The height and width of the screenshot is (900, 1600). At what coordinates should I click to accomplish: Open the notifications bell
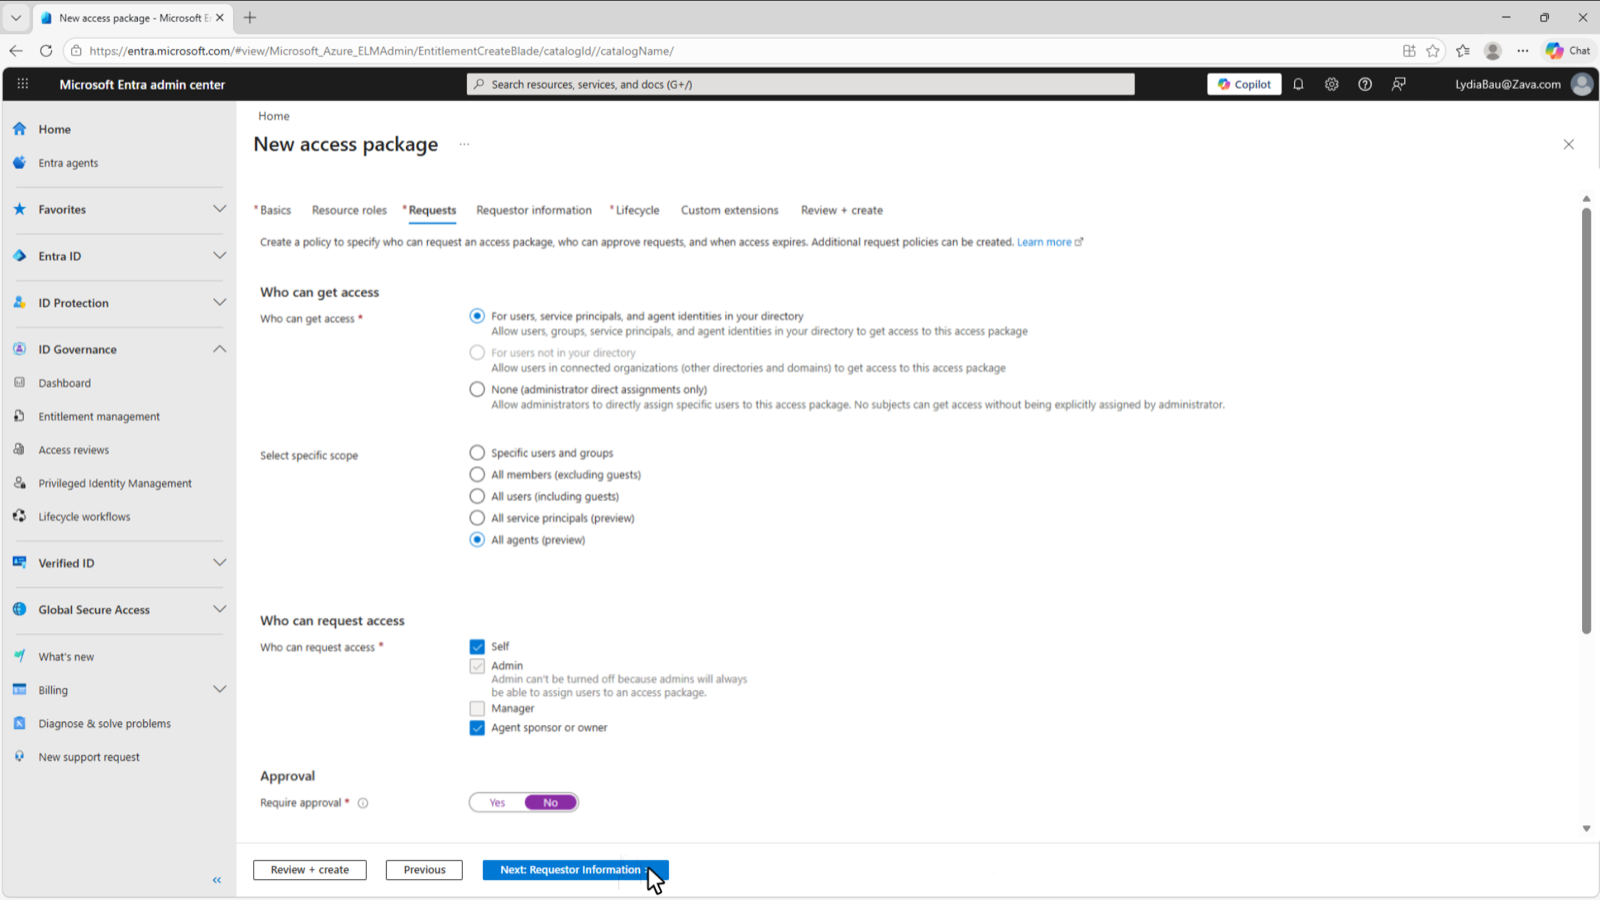(x=1298, y=84)
